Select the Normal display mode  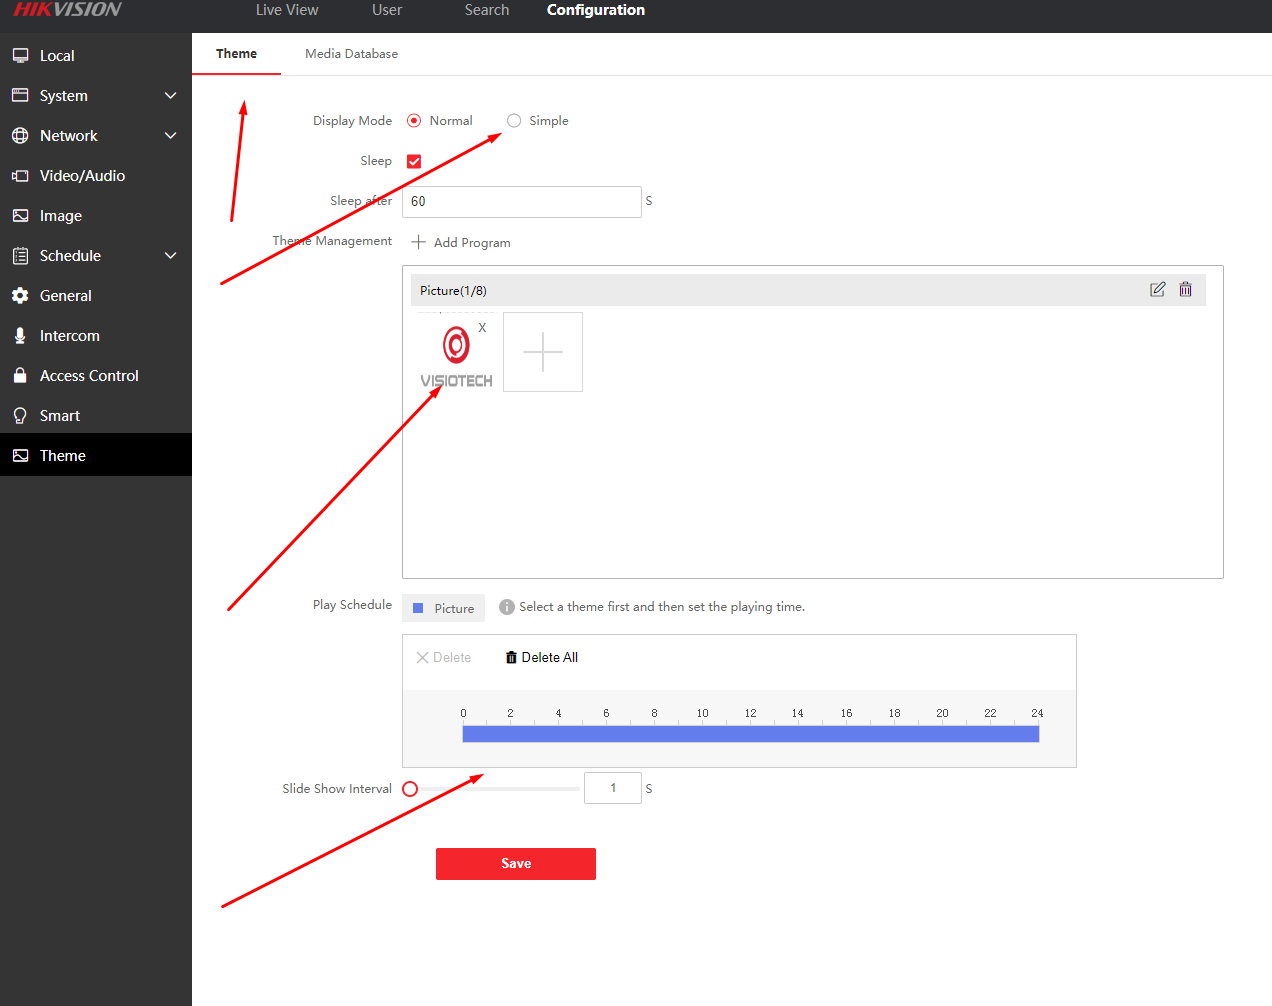pyautogui.click(x=414, y=121)
